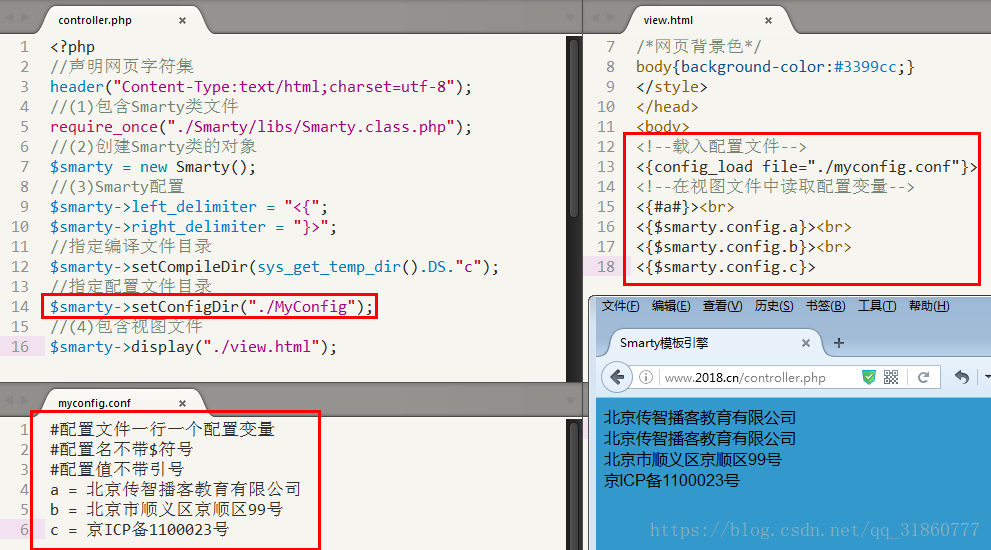
Task: Open the QR code icon in address bar
Action: tap(891, 377)
